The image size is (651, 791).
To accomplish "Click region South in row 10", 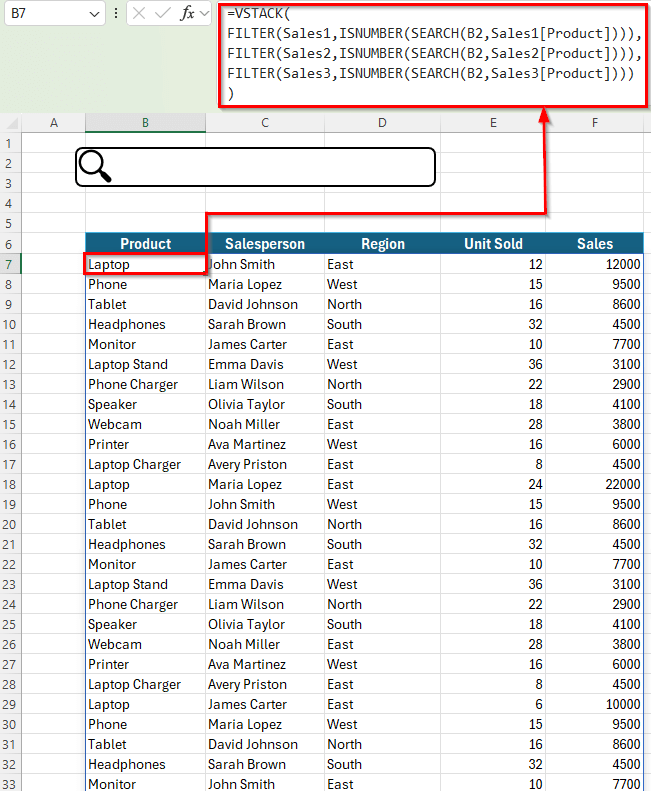I will click(x=382, y=324).
